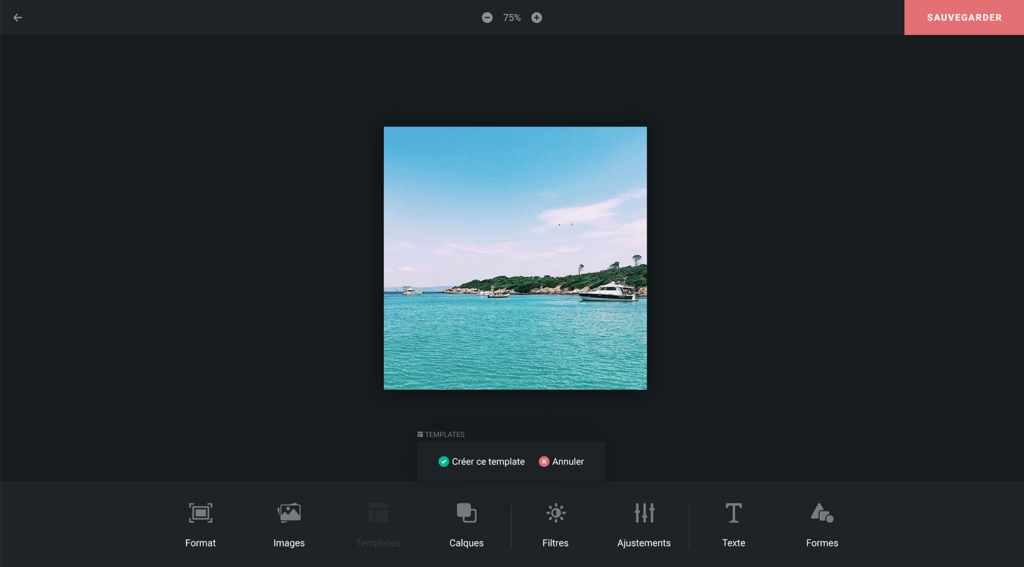1024x567 pixels.
Task: Open the Images tool icon
Action: tap(289, 513)
